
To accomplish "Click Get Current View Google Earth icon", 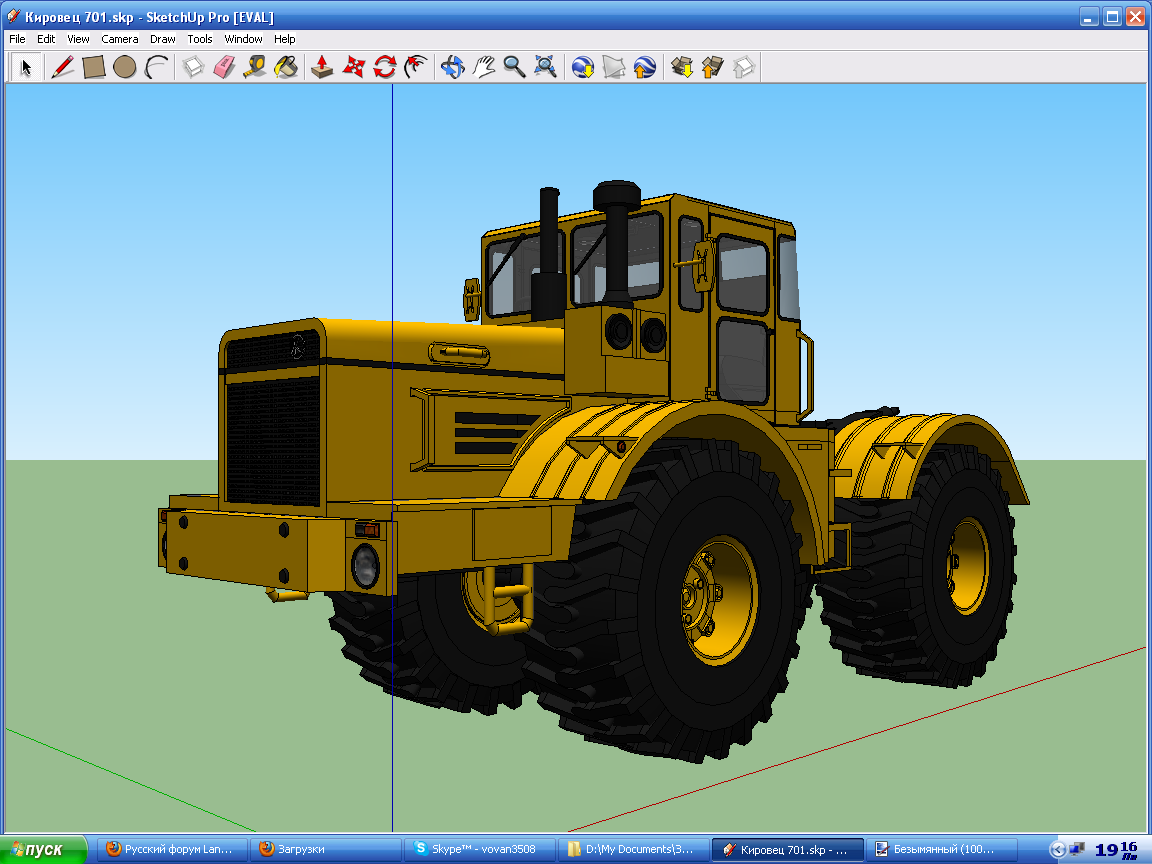I will [583, 68].
